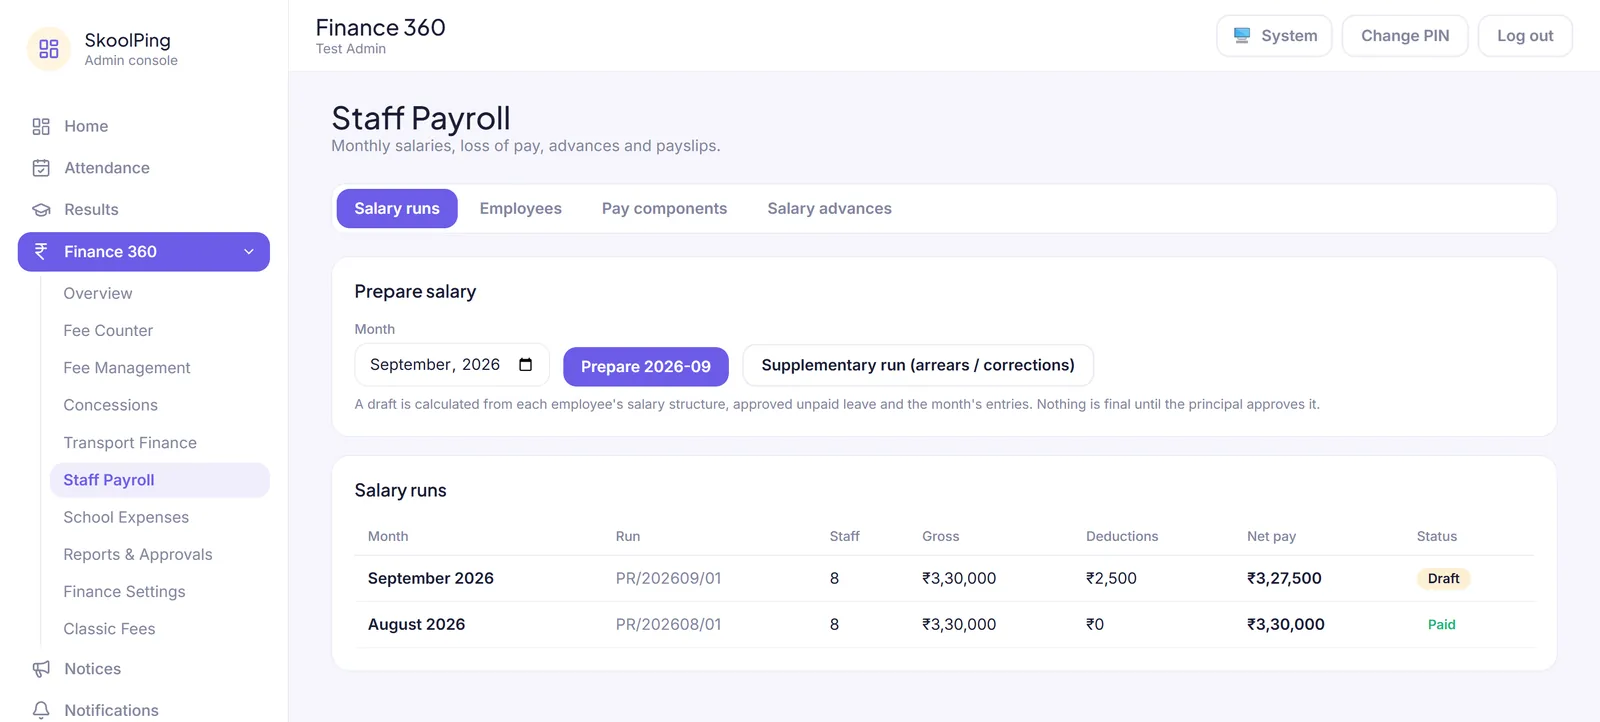The width and height of the screenshot is (1600, 722).
Task: Select Concessions in the sidebar
Action: (x=111, y=405)
